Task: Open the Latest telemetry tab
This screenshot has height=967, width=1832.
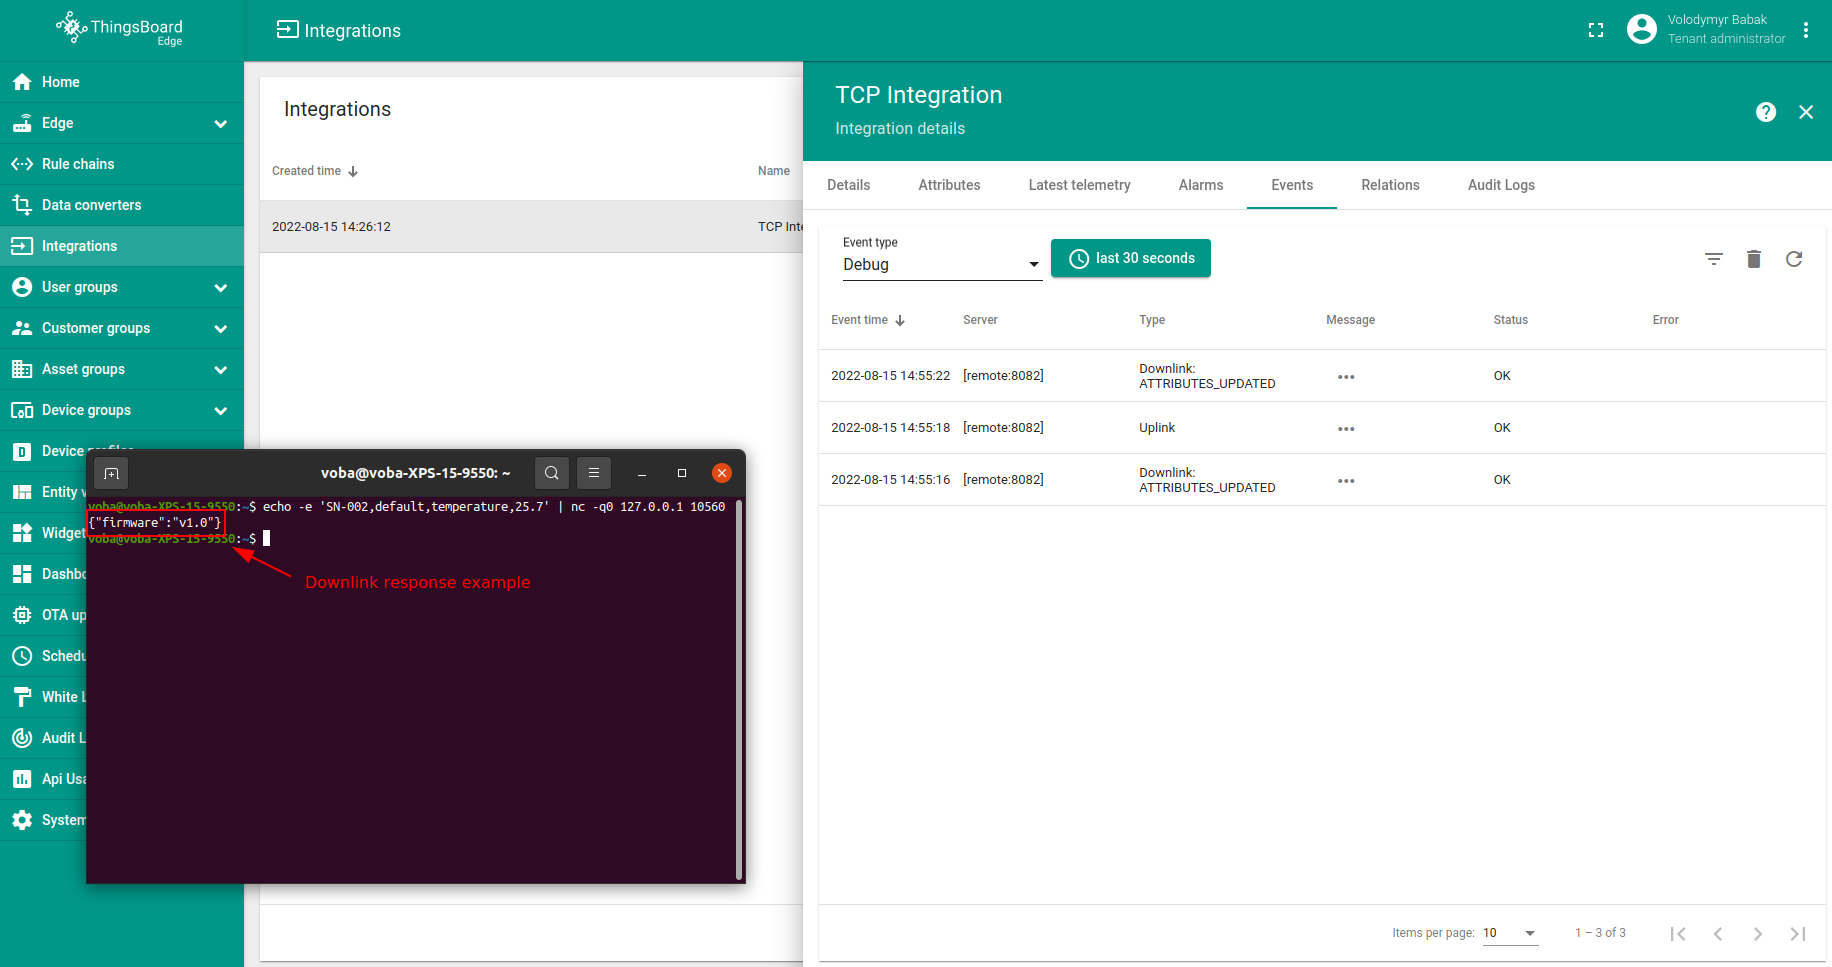Action: tap(1079, 185)
